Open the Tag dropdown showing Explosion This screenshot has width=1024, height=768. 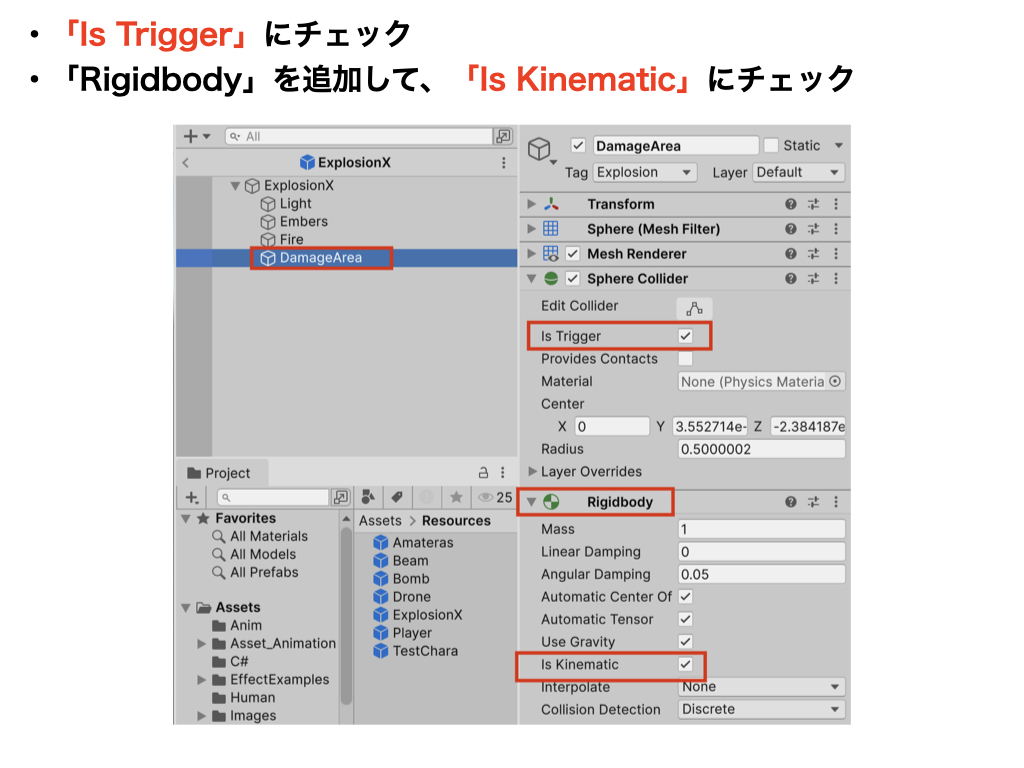(x=645, y=172)
